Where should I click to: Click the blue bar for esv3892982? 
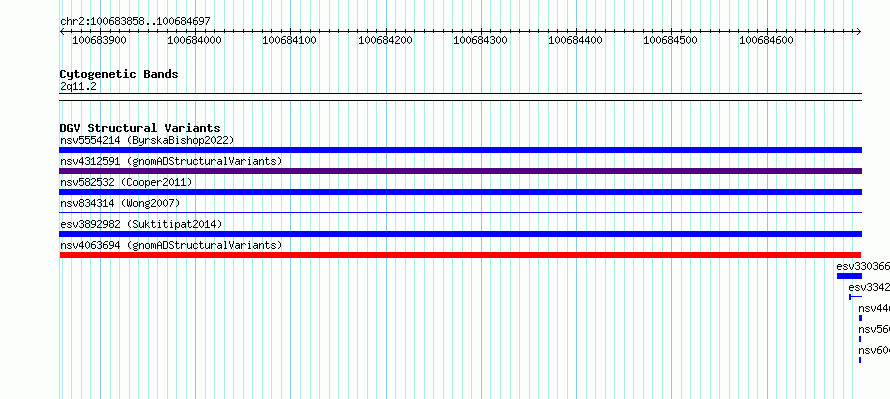[x=460, y=234]
